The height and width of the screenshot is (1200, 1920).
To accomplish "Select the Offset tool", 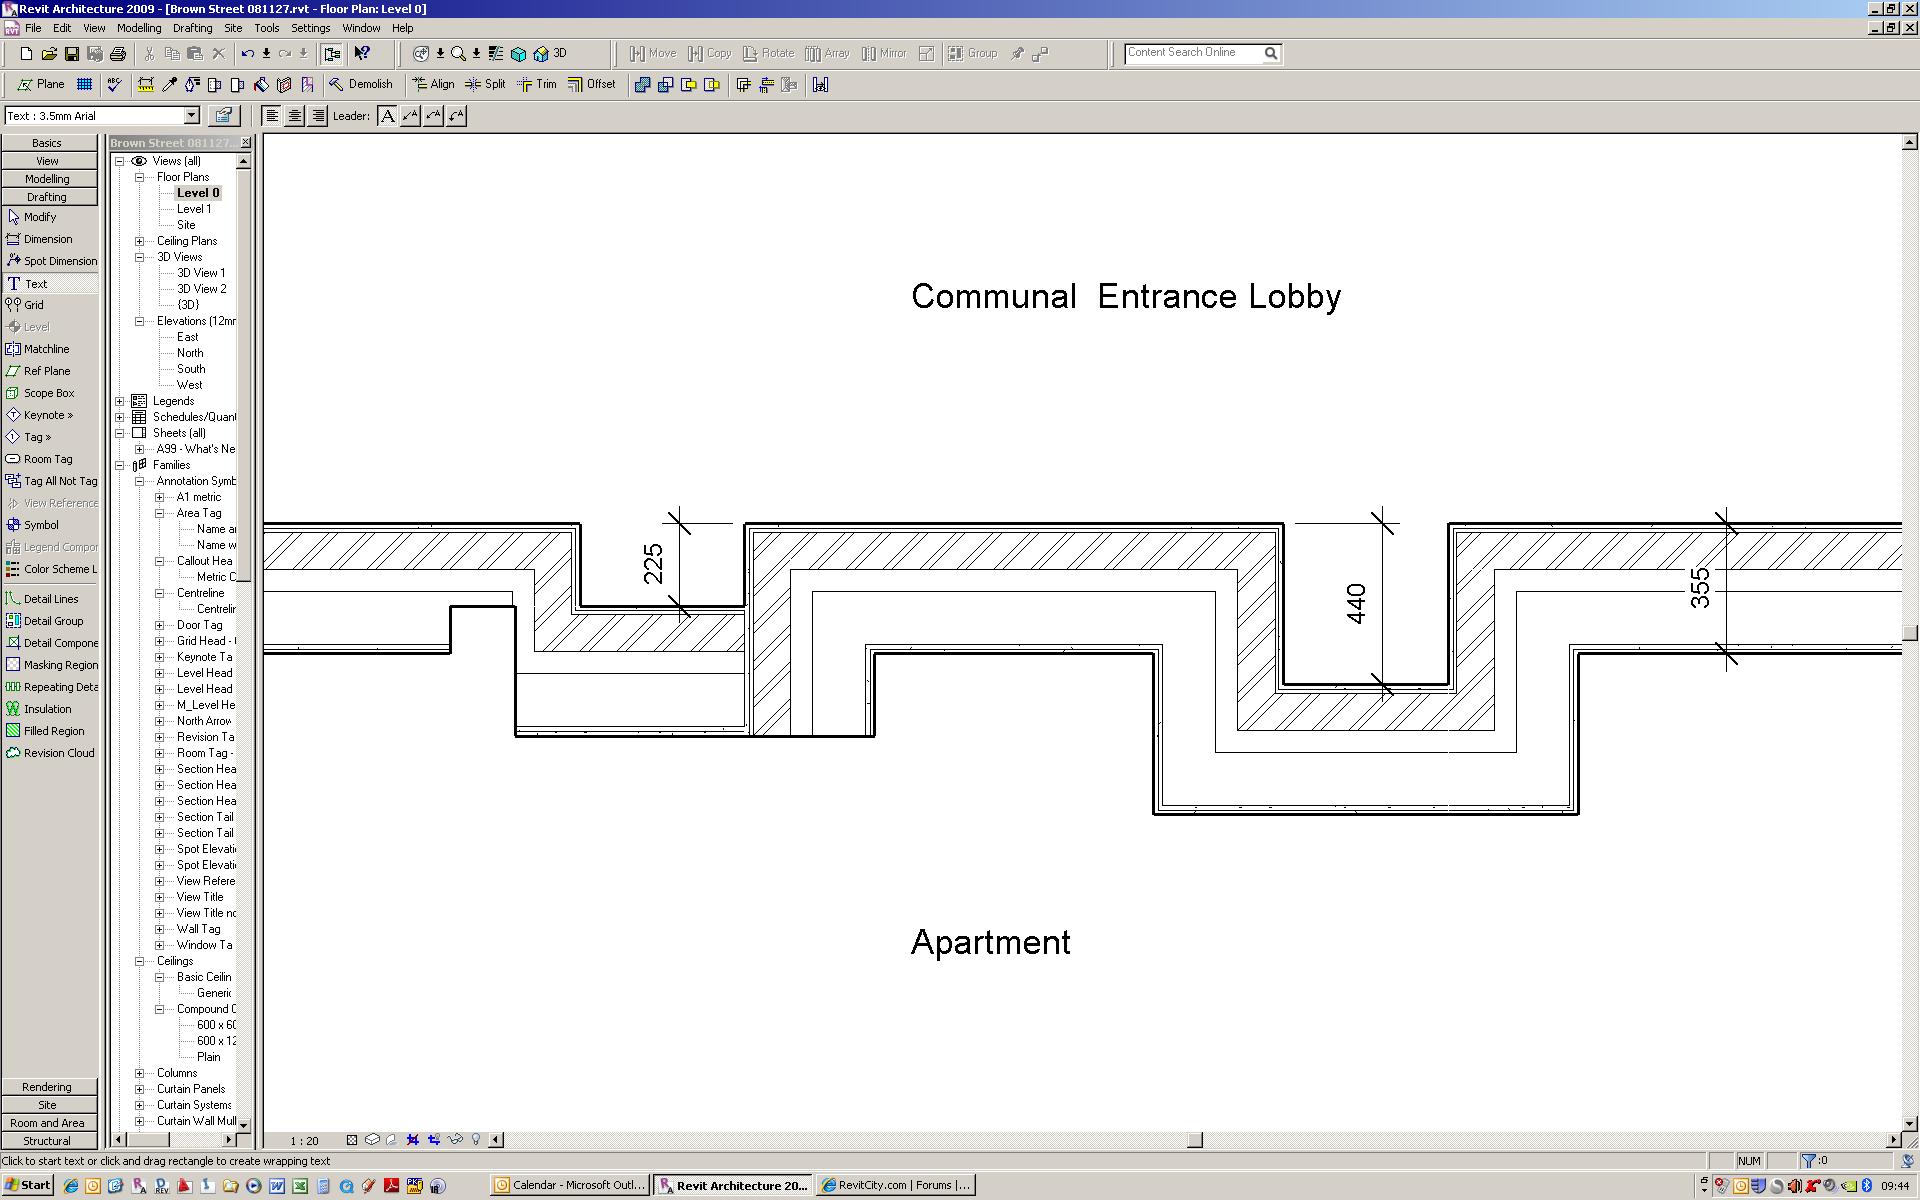I will pyautogui.click(x=591, y=84).
